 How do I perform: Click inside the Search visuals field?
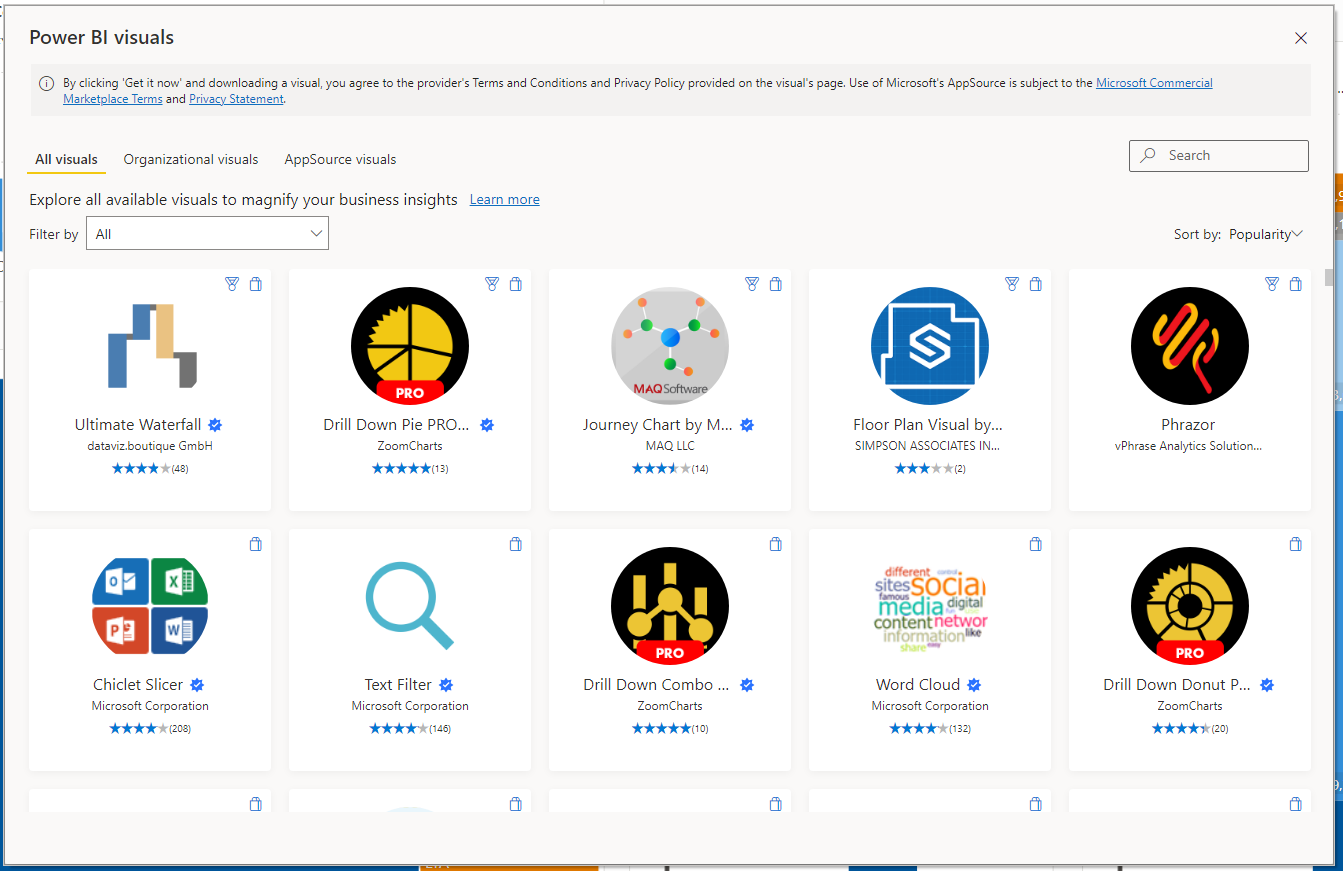(1219, 156)
